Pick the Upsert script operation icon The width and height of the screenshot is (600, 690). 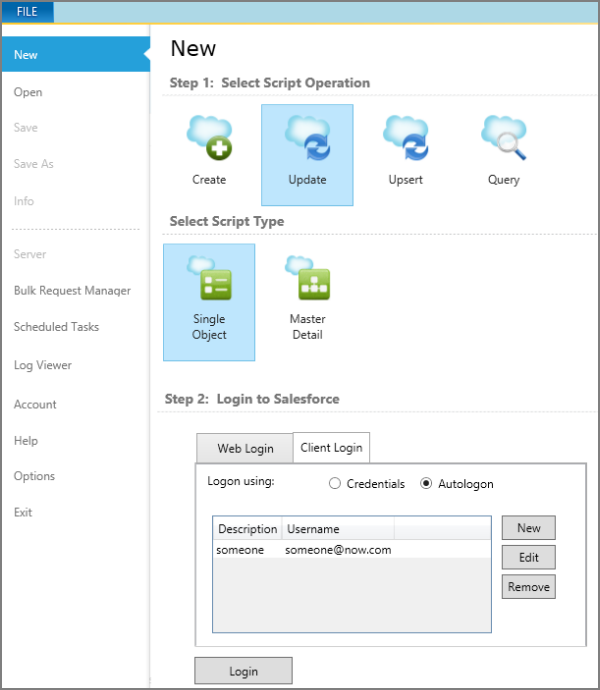405,138
